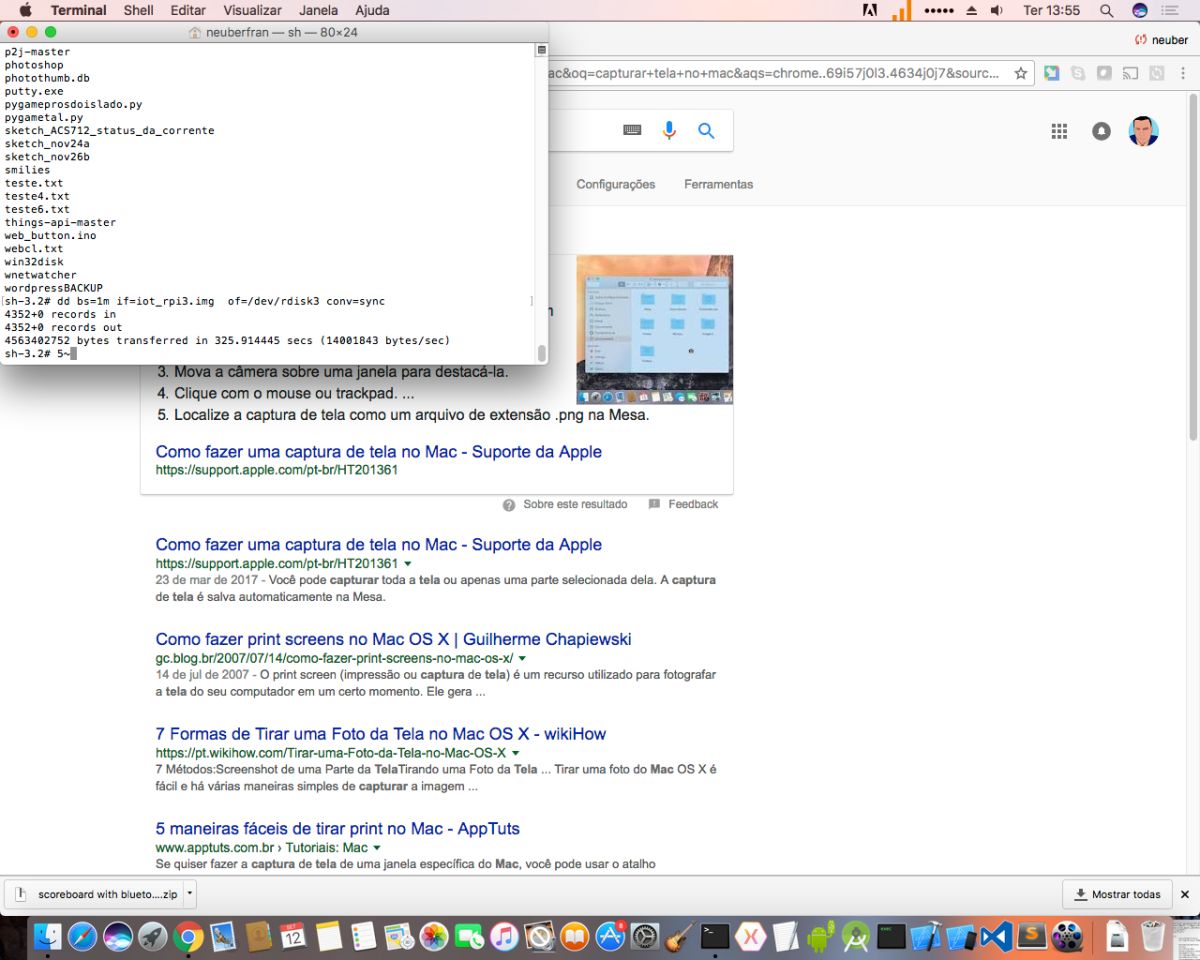Open Android Studio from the Dock

(856, 937)
